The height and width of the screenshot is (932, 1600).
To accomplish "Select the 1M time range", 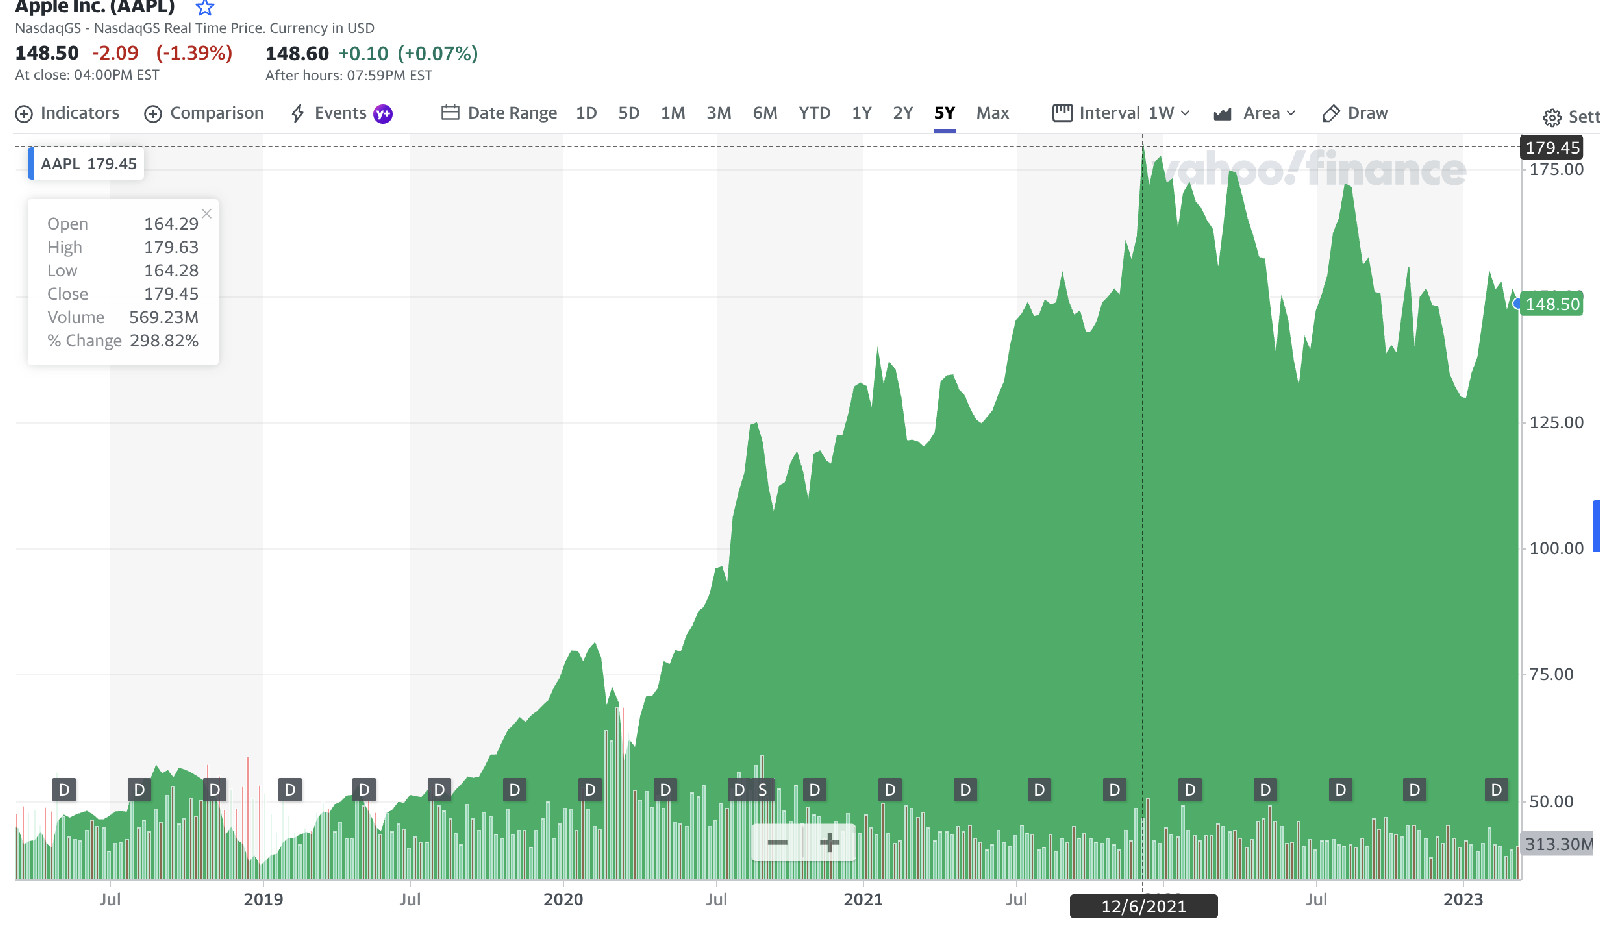I will click(x=673, y=114).
